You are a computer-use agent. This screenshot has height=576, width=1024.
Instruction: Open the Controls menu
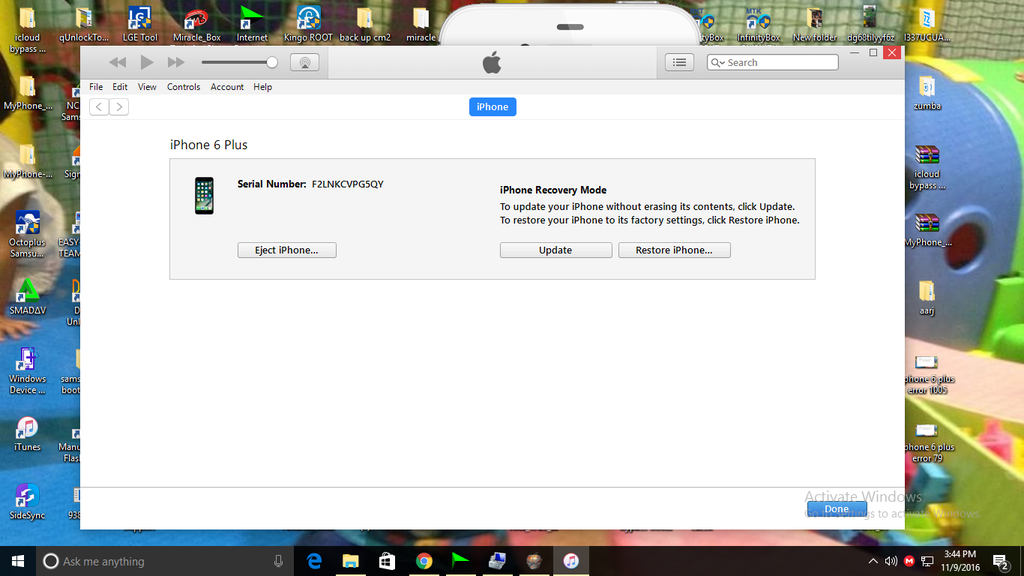(183, 87)
